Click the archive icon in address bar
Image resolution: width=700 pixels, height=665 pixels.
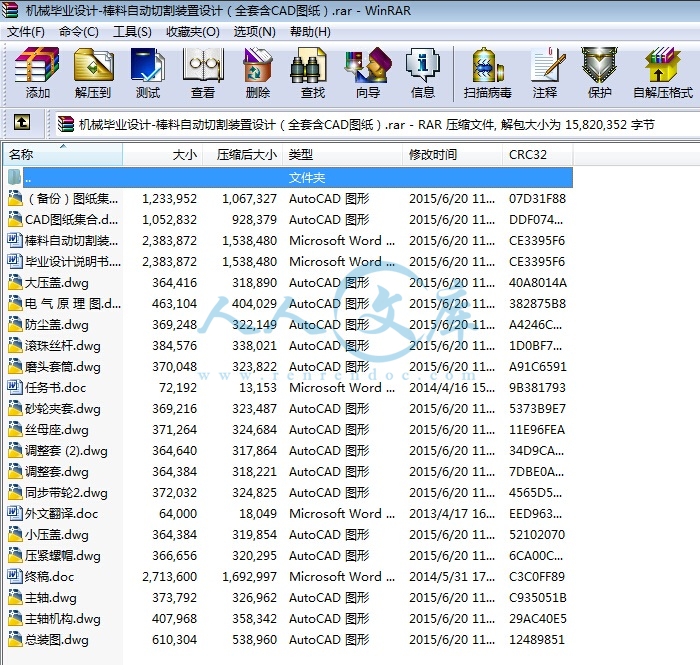pyautogui.click(x=66, y=125)
